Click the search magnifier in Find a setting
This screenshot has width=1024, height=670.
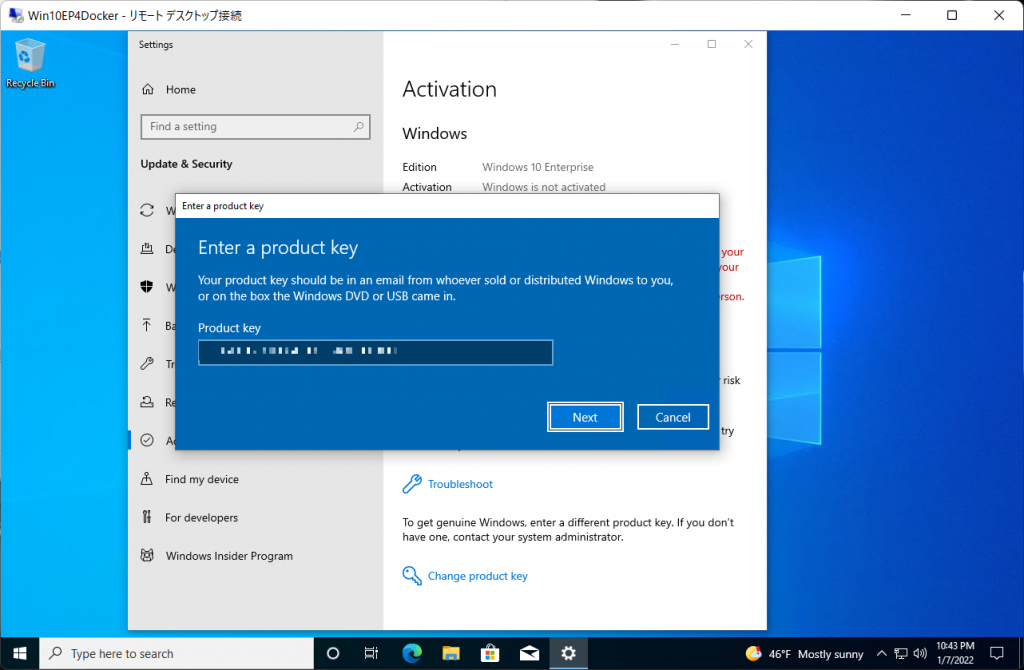pos(359,127)
